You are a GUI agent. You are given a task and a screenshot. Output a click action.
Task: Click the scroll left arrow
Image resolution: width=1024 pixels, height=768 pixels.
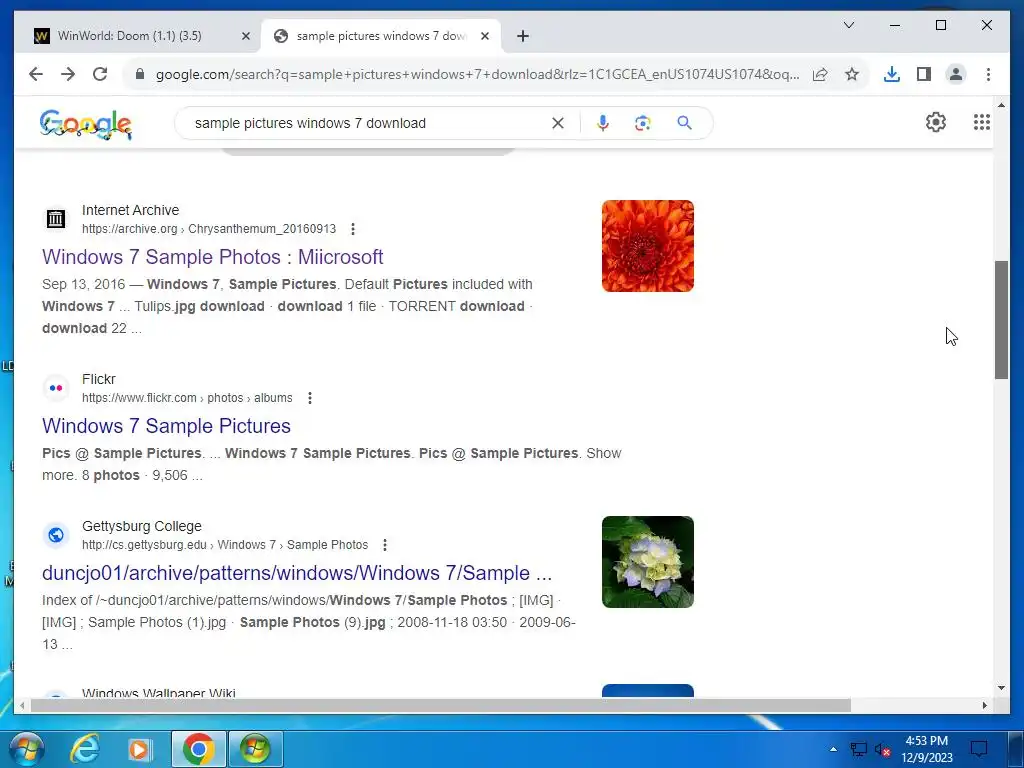click(23, 705)
